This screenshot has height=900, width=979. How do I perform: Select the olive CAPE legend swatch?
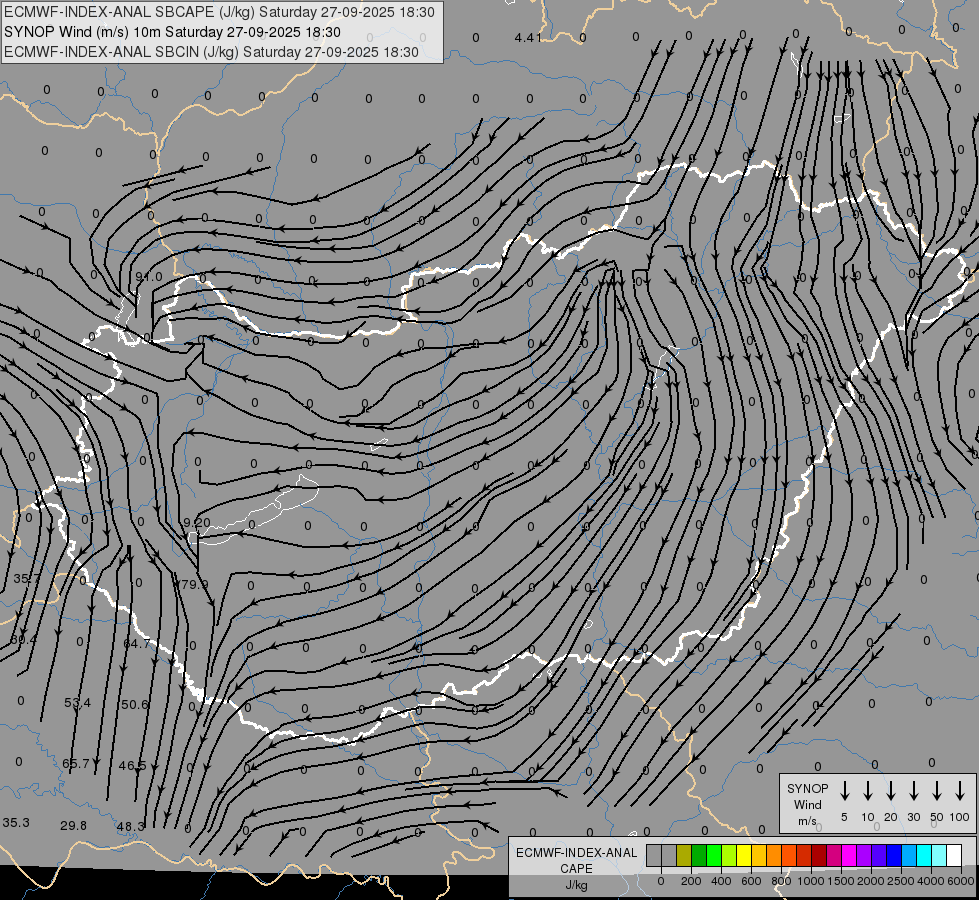684,856
